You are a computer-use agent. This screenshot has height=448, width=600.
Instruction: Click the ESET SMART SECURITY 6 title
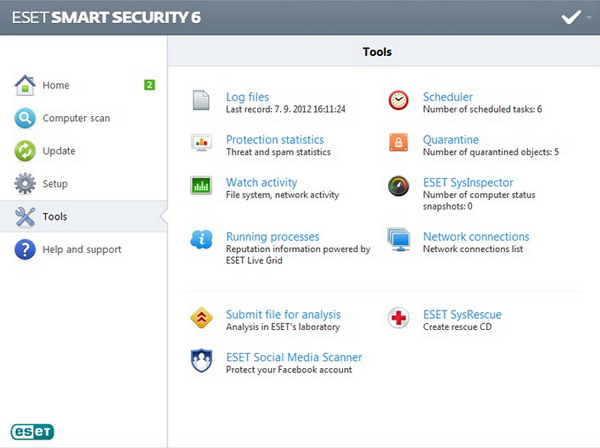(x=106, y=18)
